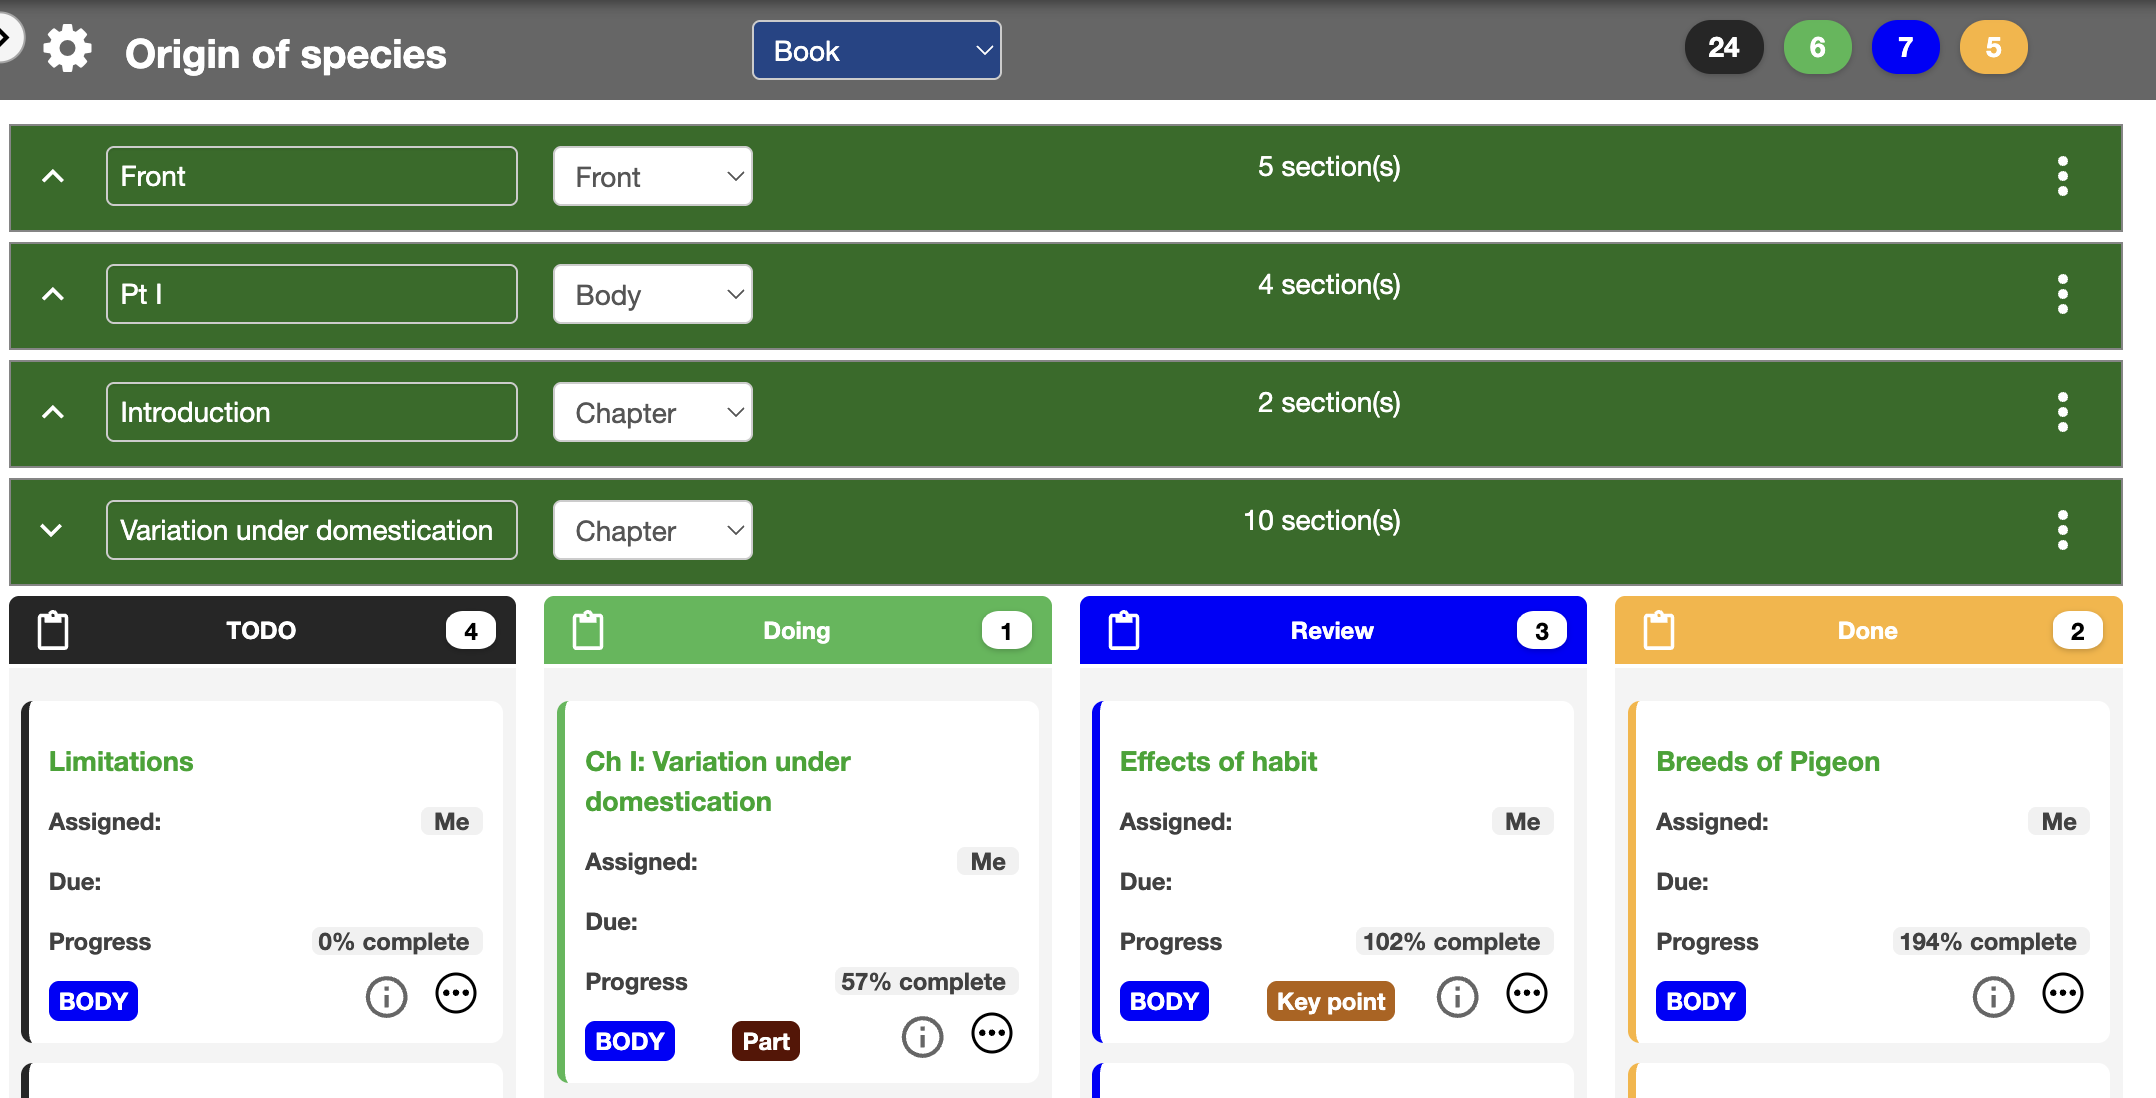The width and height of the screenshot is (2156, 1098).
Task: Show info for Breeds of Pigeon card
Action: (1992, 996)
